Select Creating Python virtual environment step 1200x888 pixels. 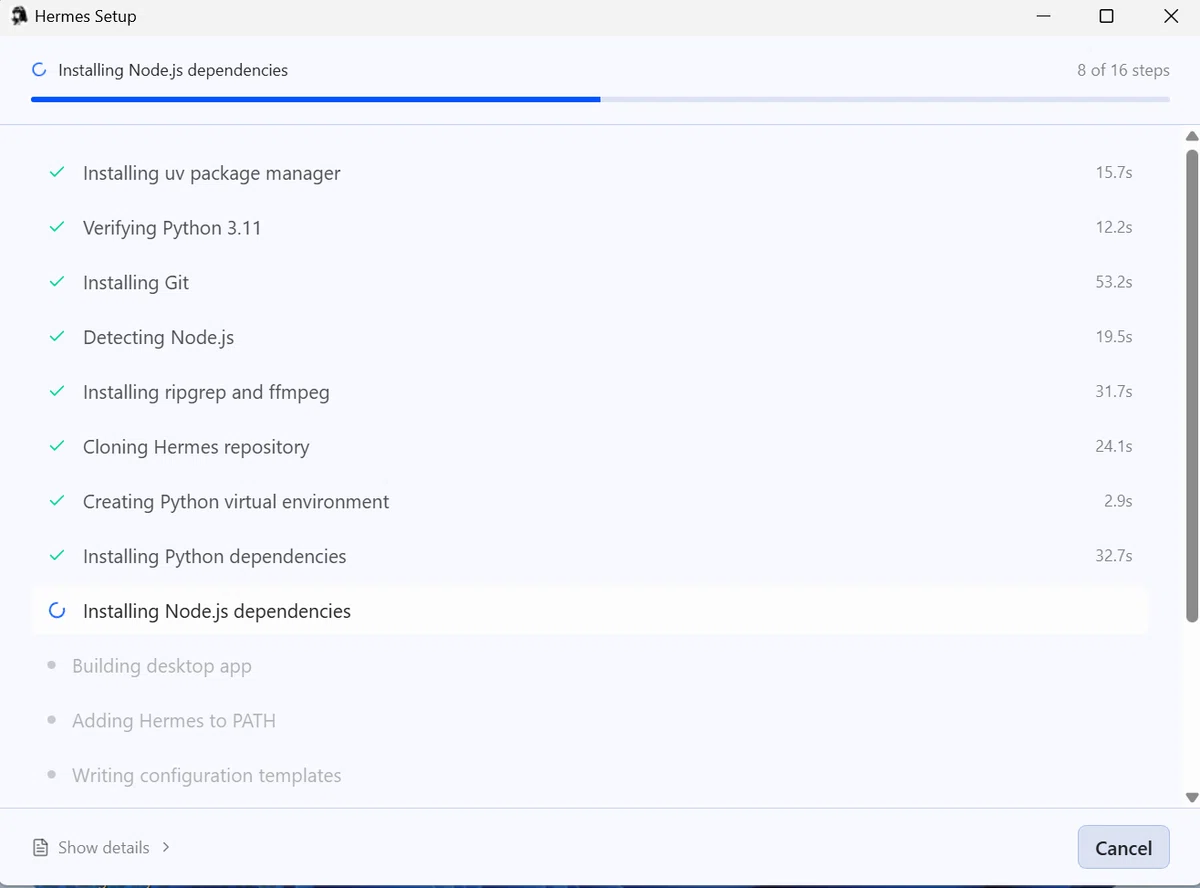pyautogui.click(x=590, y=501)
